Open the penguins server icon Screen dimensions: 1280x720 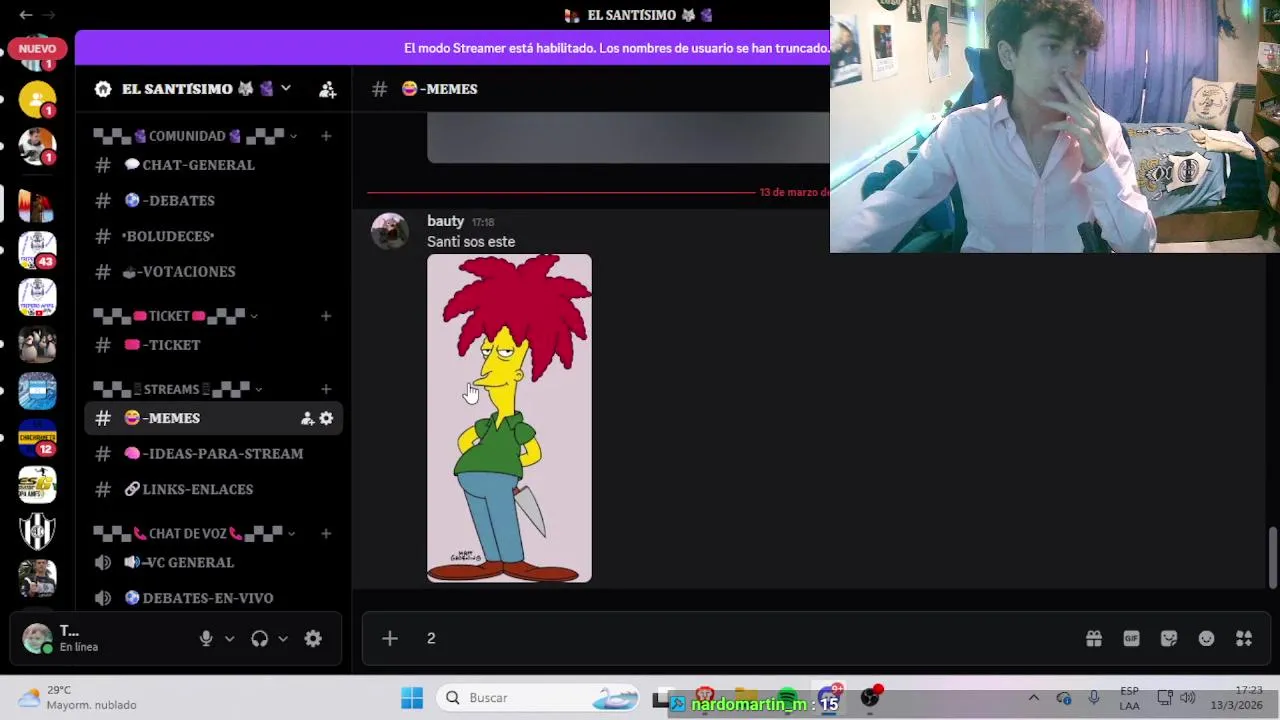click(37, 344)
